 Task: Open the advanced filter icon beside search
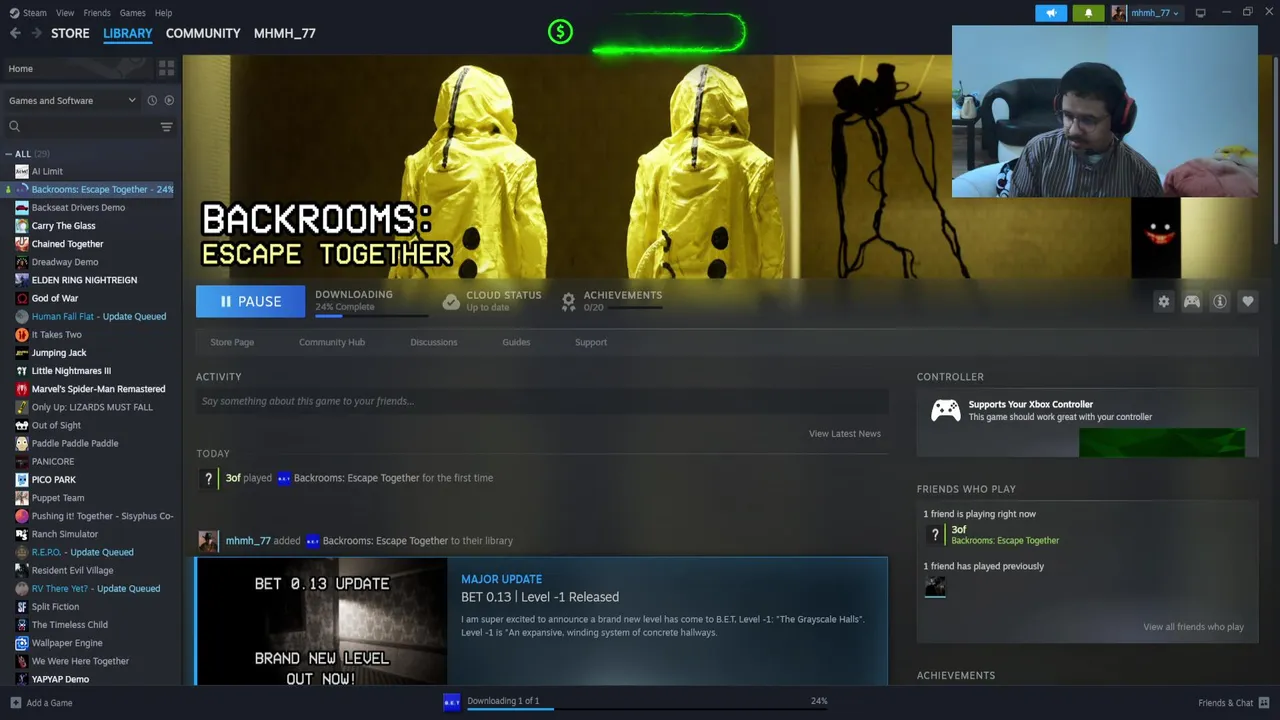(166, 126)
